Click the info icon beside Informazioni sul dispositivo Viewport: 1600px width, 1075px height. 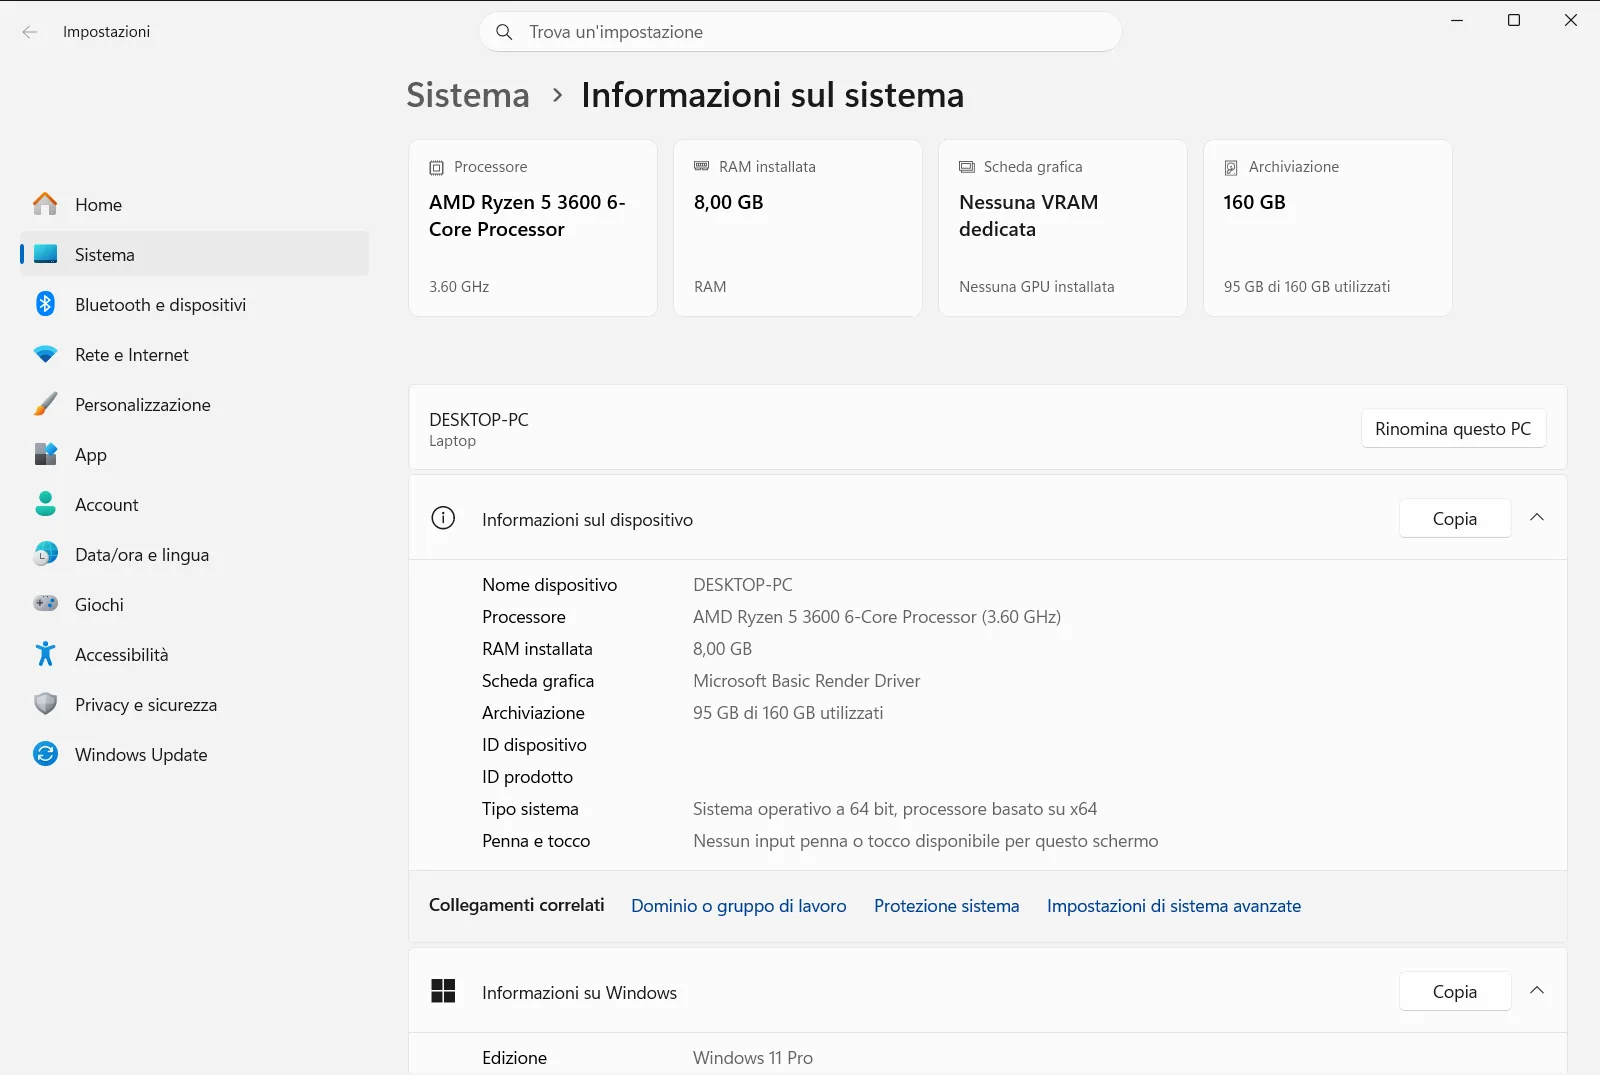point(443,518)
